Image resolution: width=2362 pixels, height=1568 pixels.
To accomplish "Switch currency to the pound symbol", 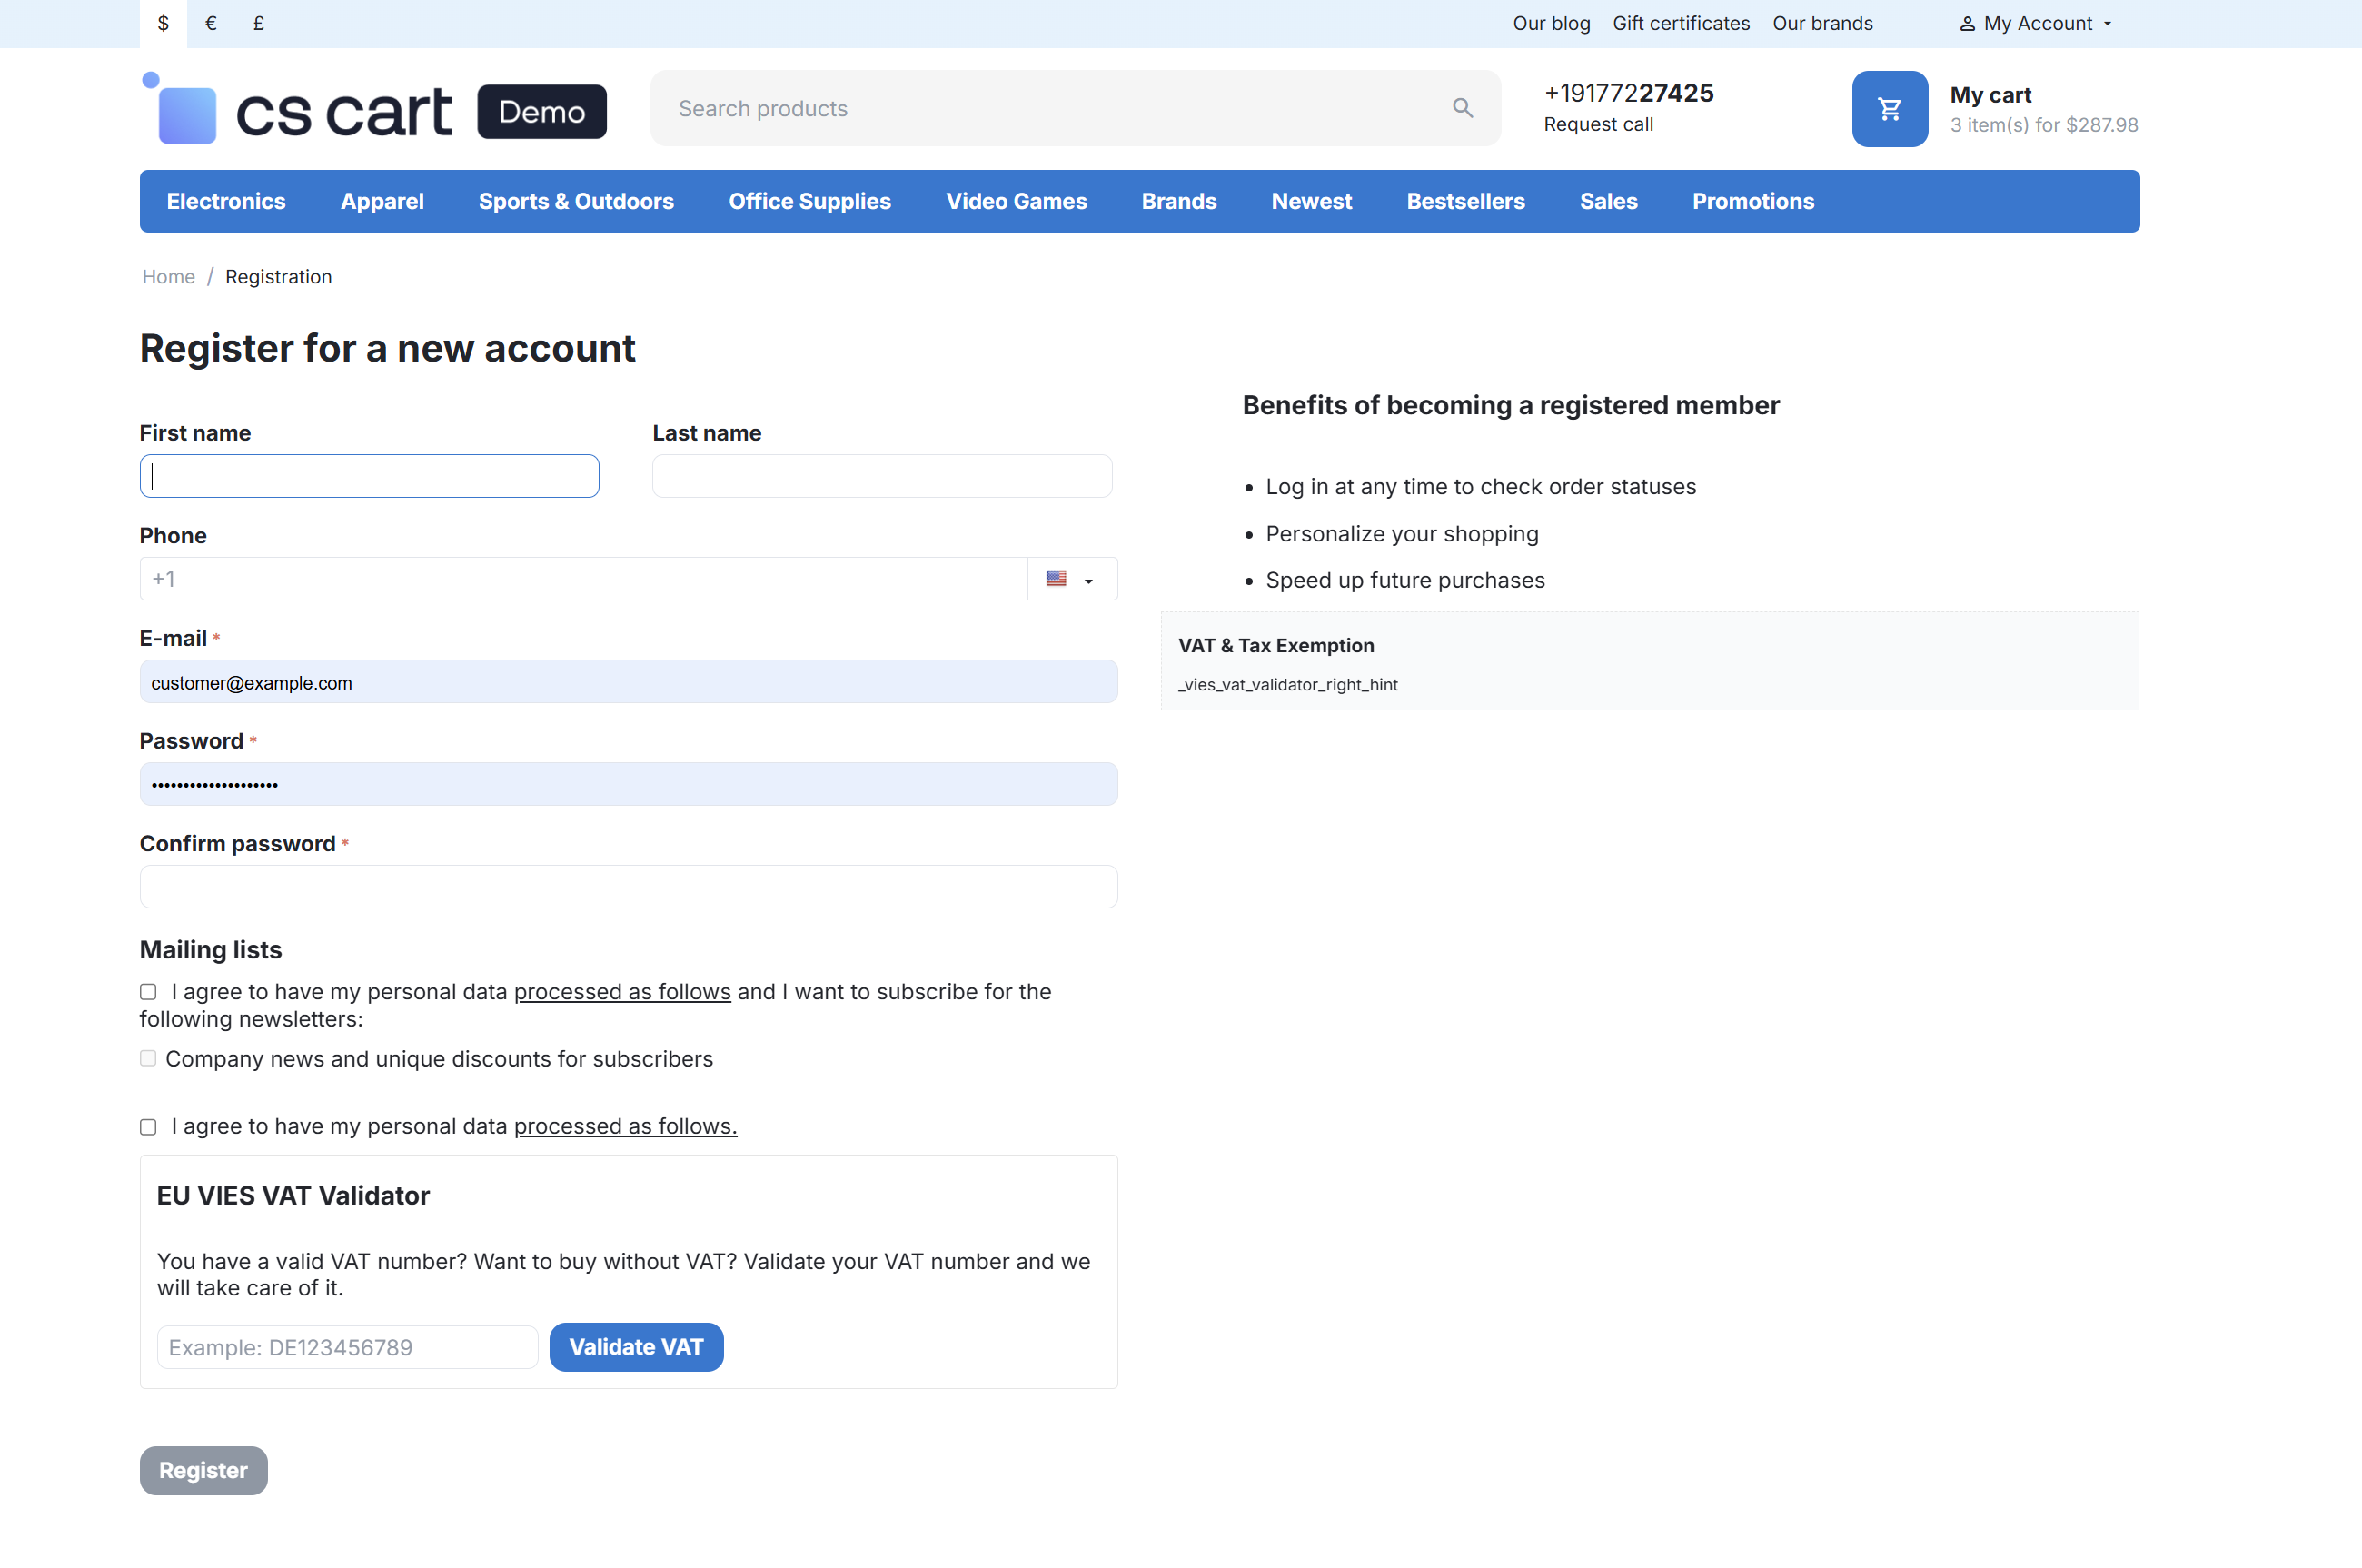I will tap(258, 23).
